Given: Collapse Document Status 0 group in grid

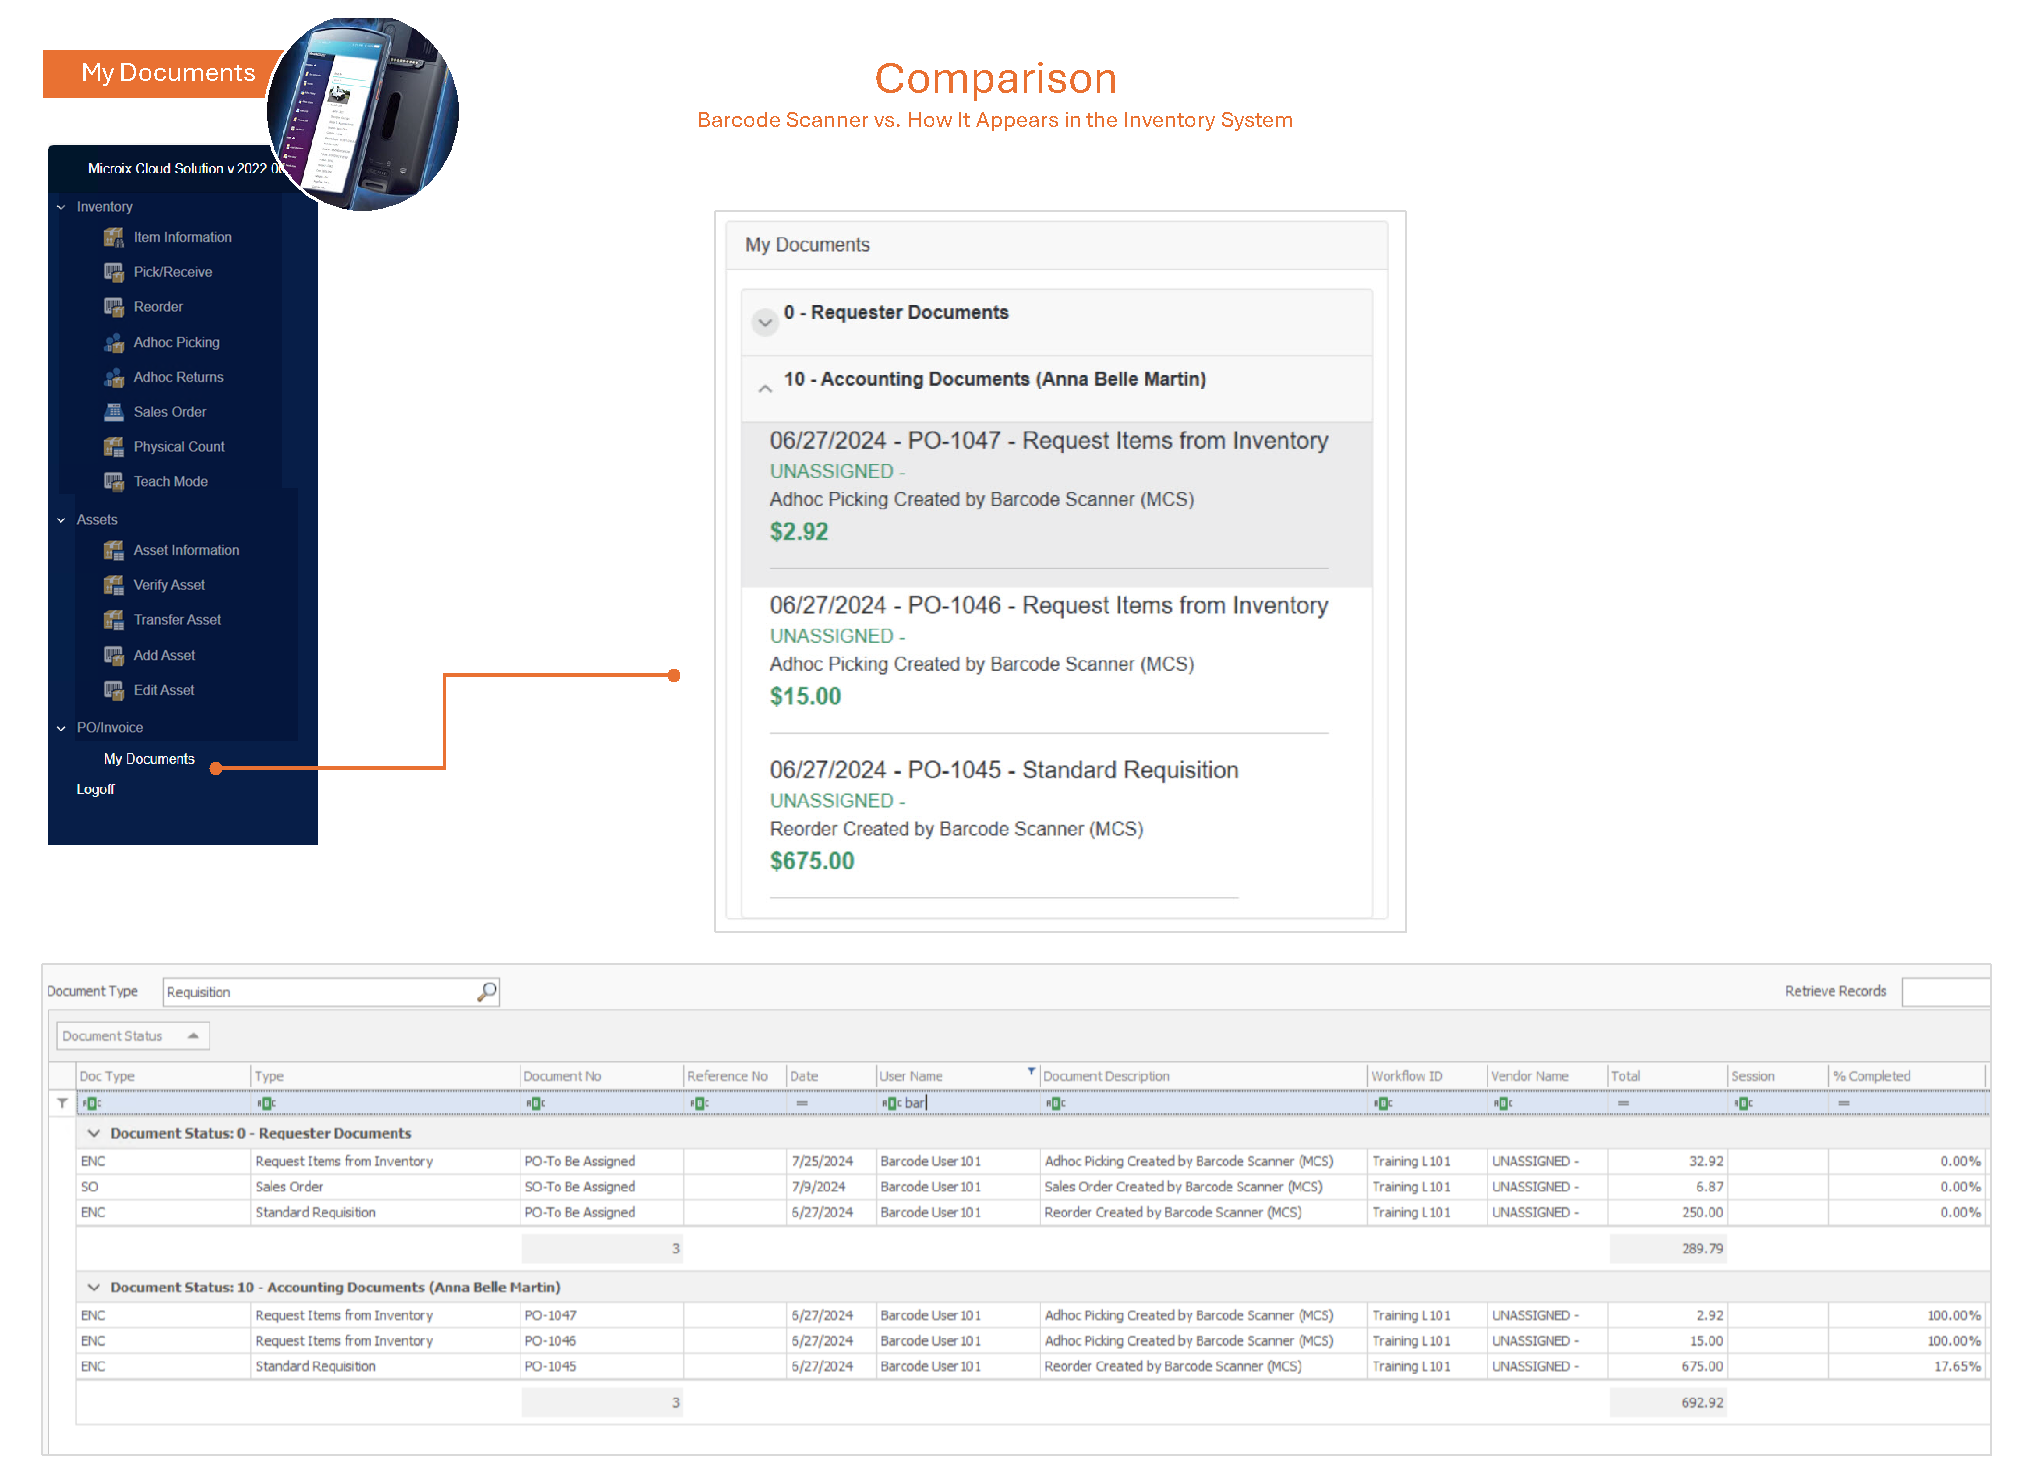Looking at the screenshot, I should (94, 1133).
